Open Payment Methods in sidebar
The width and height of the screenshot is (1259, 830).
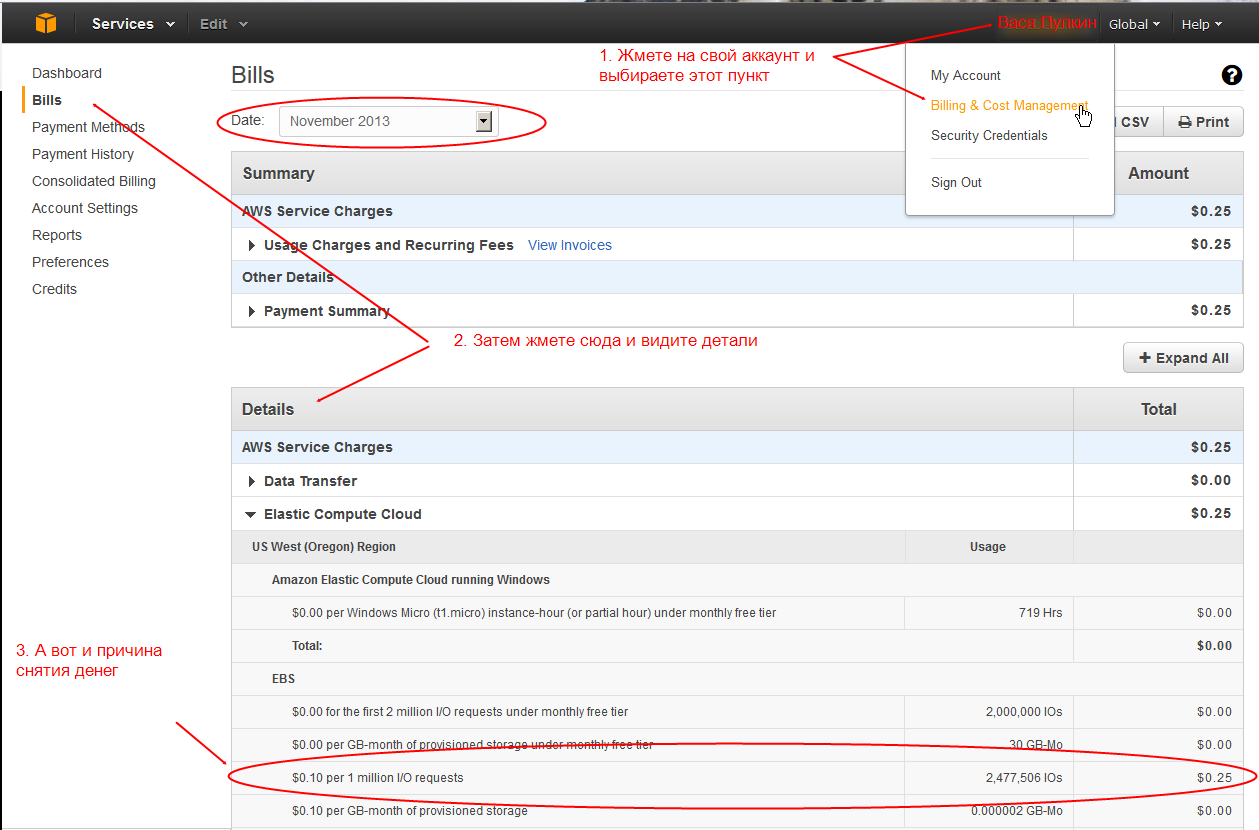pos(88,127)
